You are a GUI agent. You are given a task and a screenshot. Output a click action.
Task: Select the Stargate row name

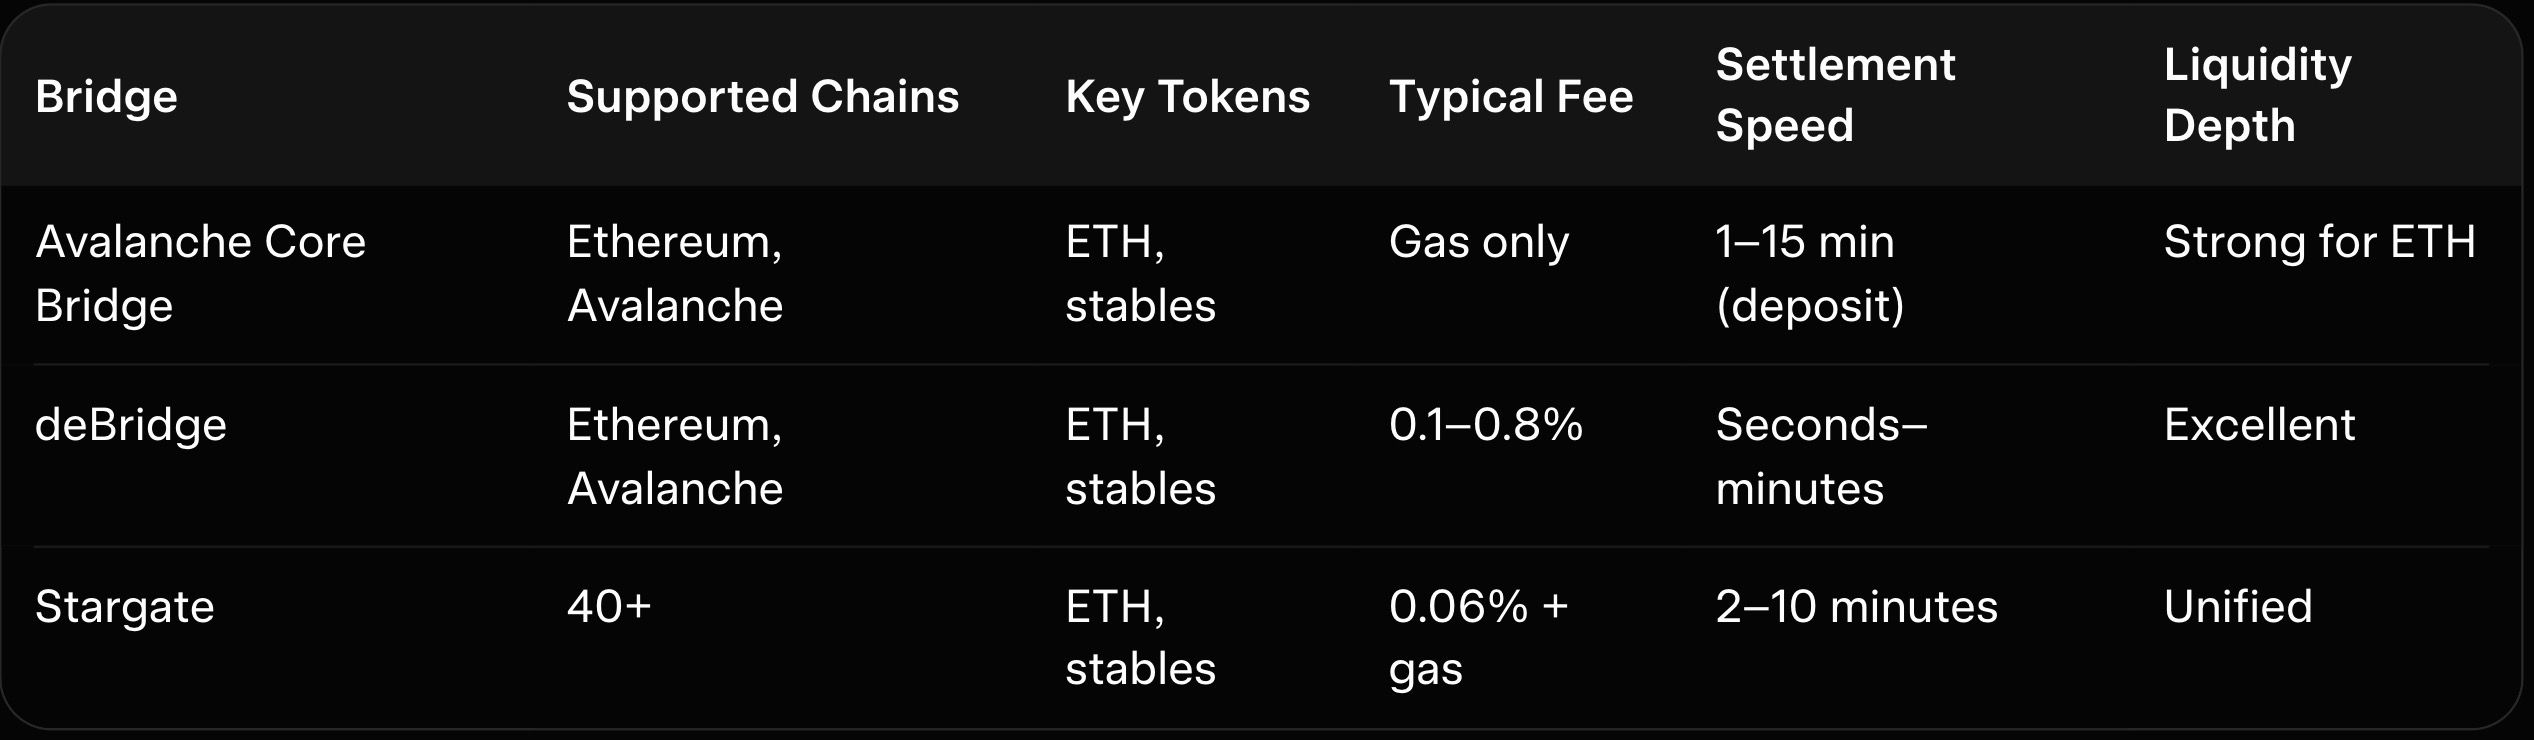(x=124, y=607)
